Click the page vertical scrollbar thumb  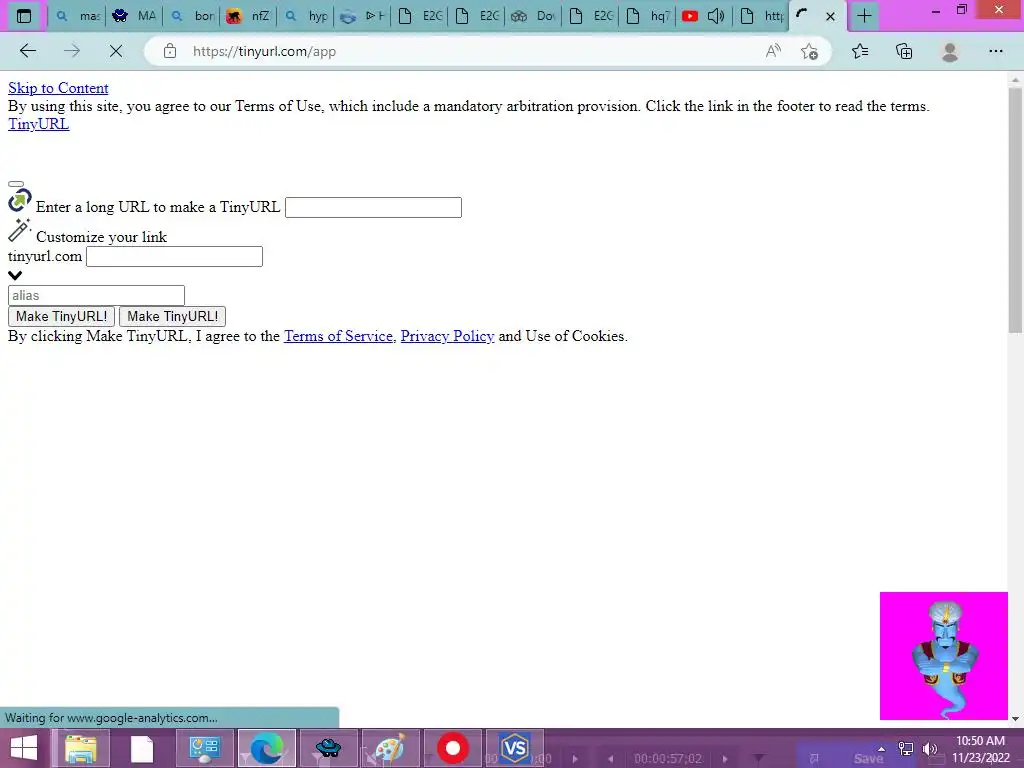[x=1015, y=211]
